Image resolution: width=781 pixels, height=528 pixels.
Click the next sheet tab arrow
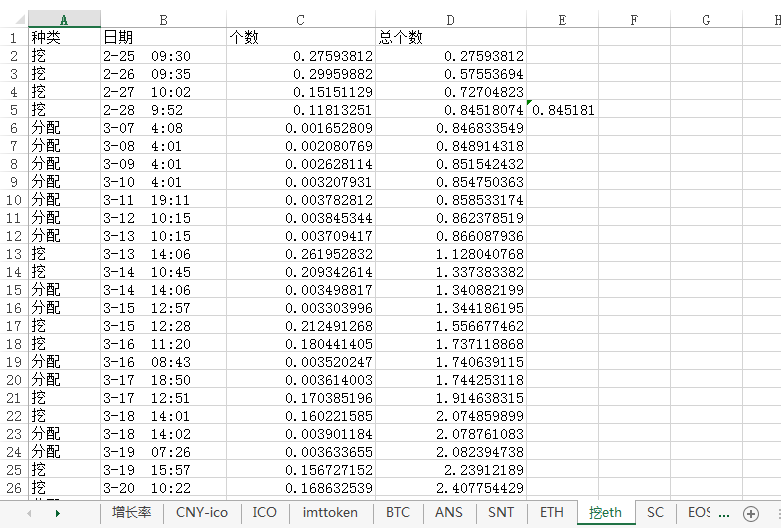(58, 513)
